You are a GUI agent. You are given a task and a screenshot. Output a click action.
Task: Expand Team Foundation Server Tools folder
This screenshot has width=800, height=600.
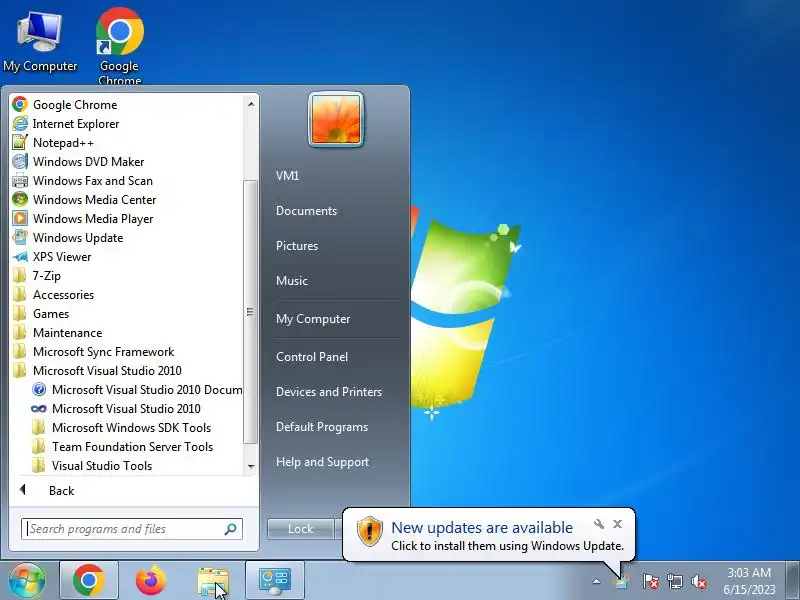(x=122, y=447)
